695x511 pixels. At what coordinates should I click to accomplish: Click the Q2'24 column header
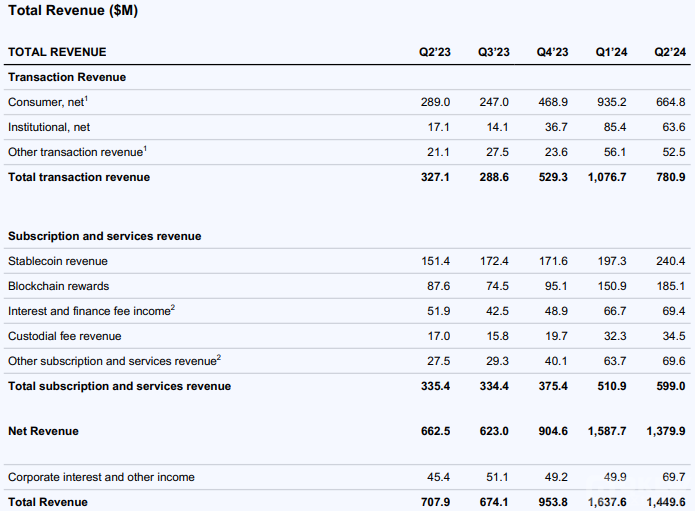click(669, 52)
